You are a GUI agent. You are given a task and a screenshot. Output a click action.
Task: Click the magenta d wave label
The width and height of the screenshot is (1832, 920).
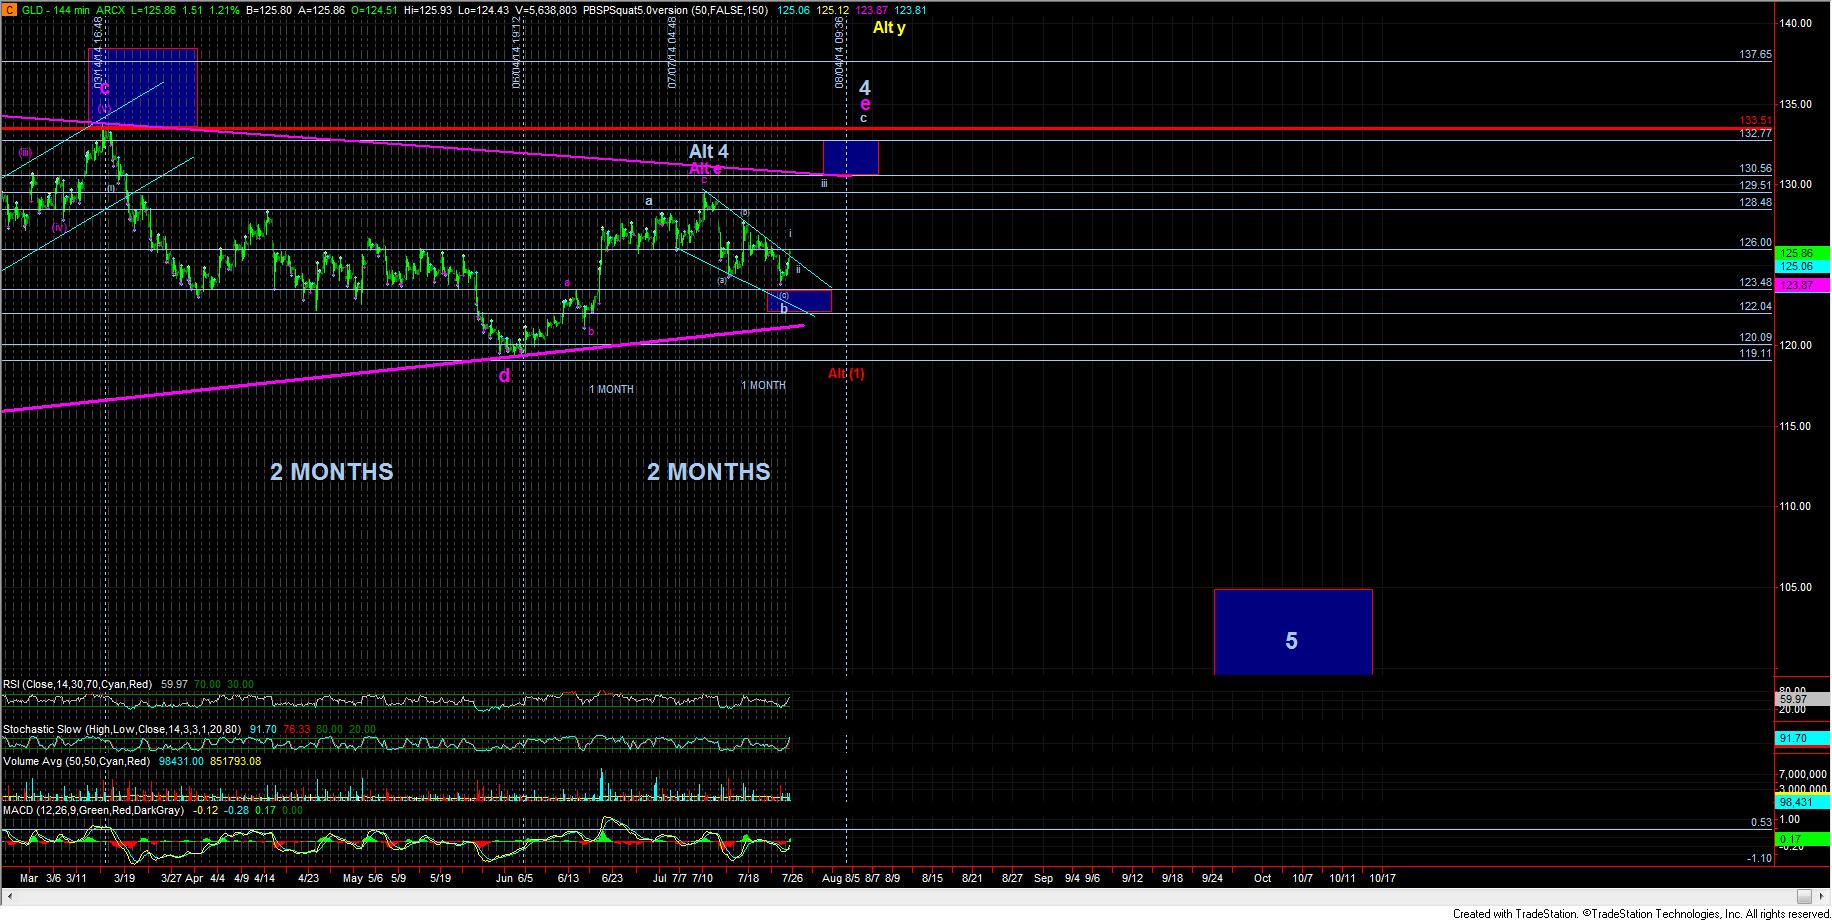coord(504,376)
